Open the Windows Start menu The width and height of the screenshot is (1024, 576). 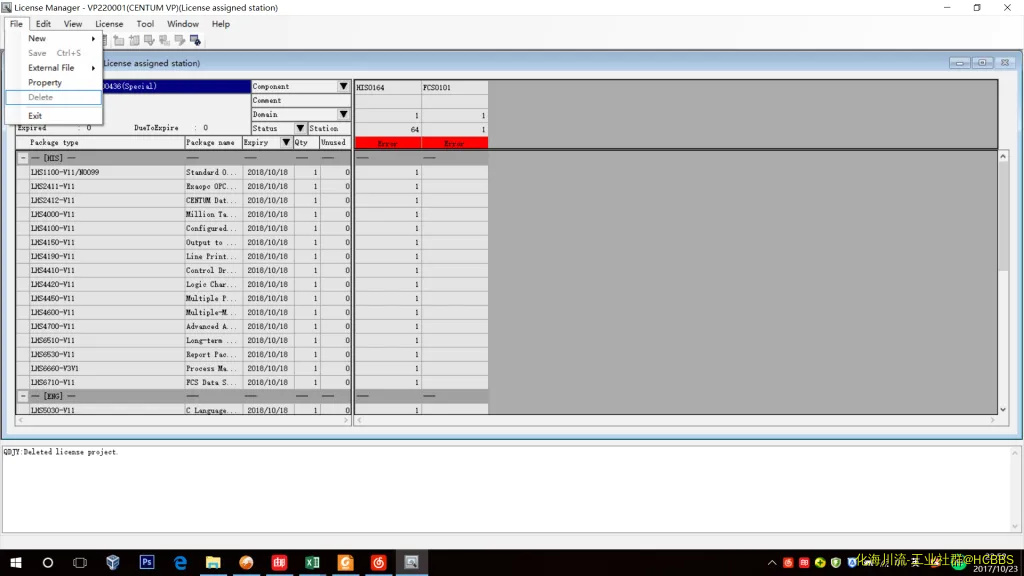[16, 562]
